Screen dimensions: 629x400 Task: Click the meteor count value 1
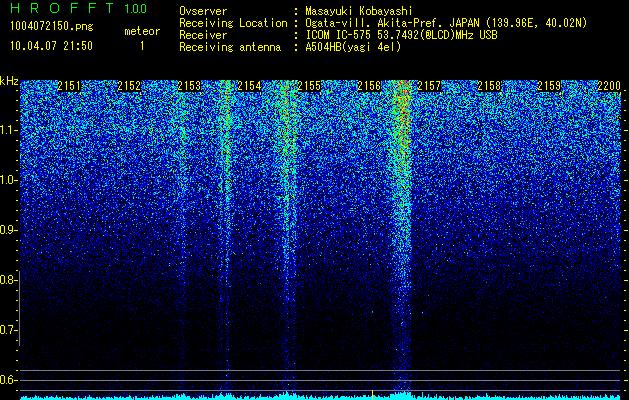(142, 46)
